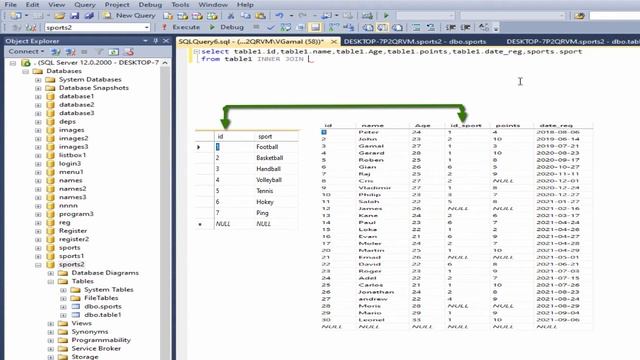Switch to dbo.sports tab
This screenshot has width=640, height=360.
(415, 42)
